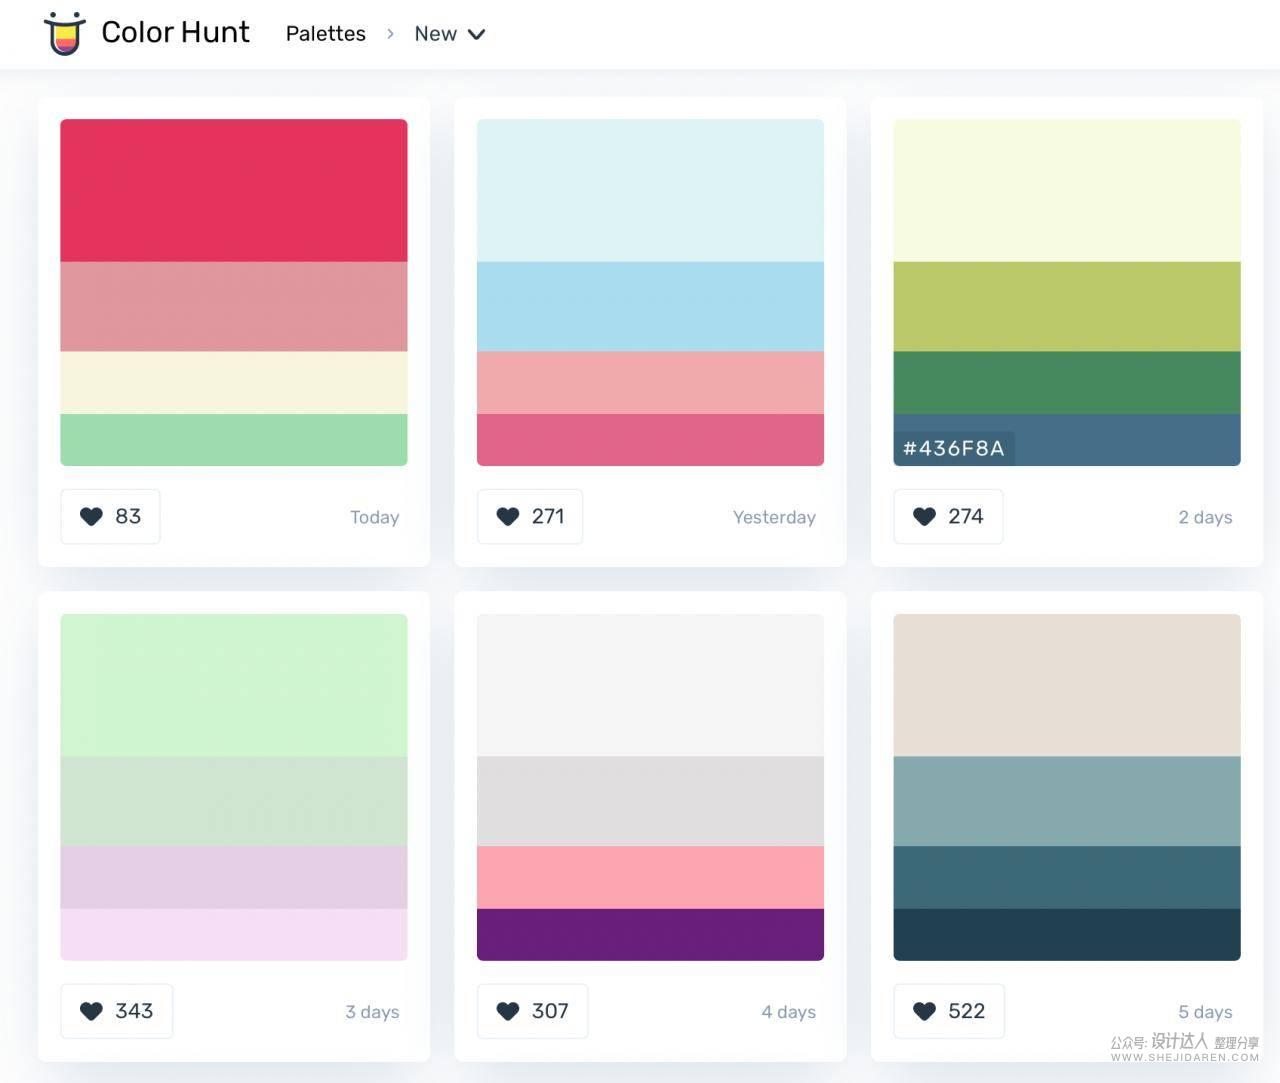
Task: Select the mint green swatch in Today palette
Action: [234, 440]
